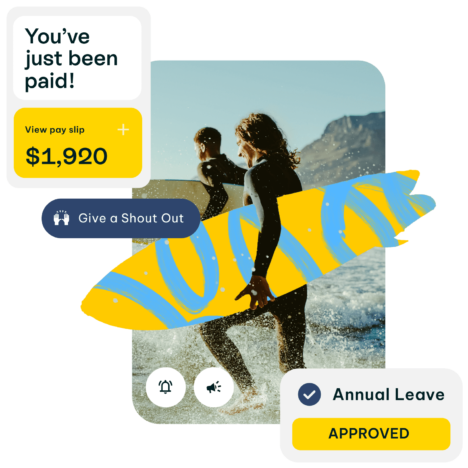468x468 pixels.
Task: Open the View pay slip link
Action: click(x=55, y=130)
